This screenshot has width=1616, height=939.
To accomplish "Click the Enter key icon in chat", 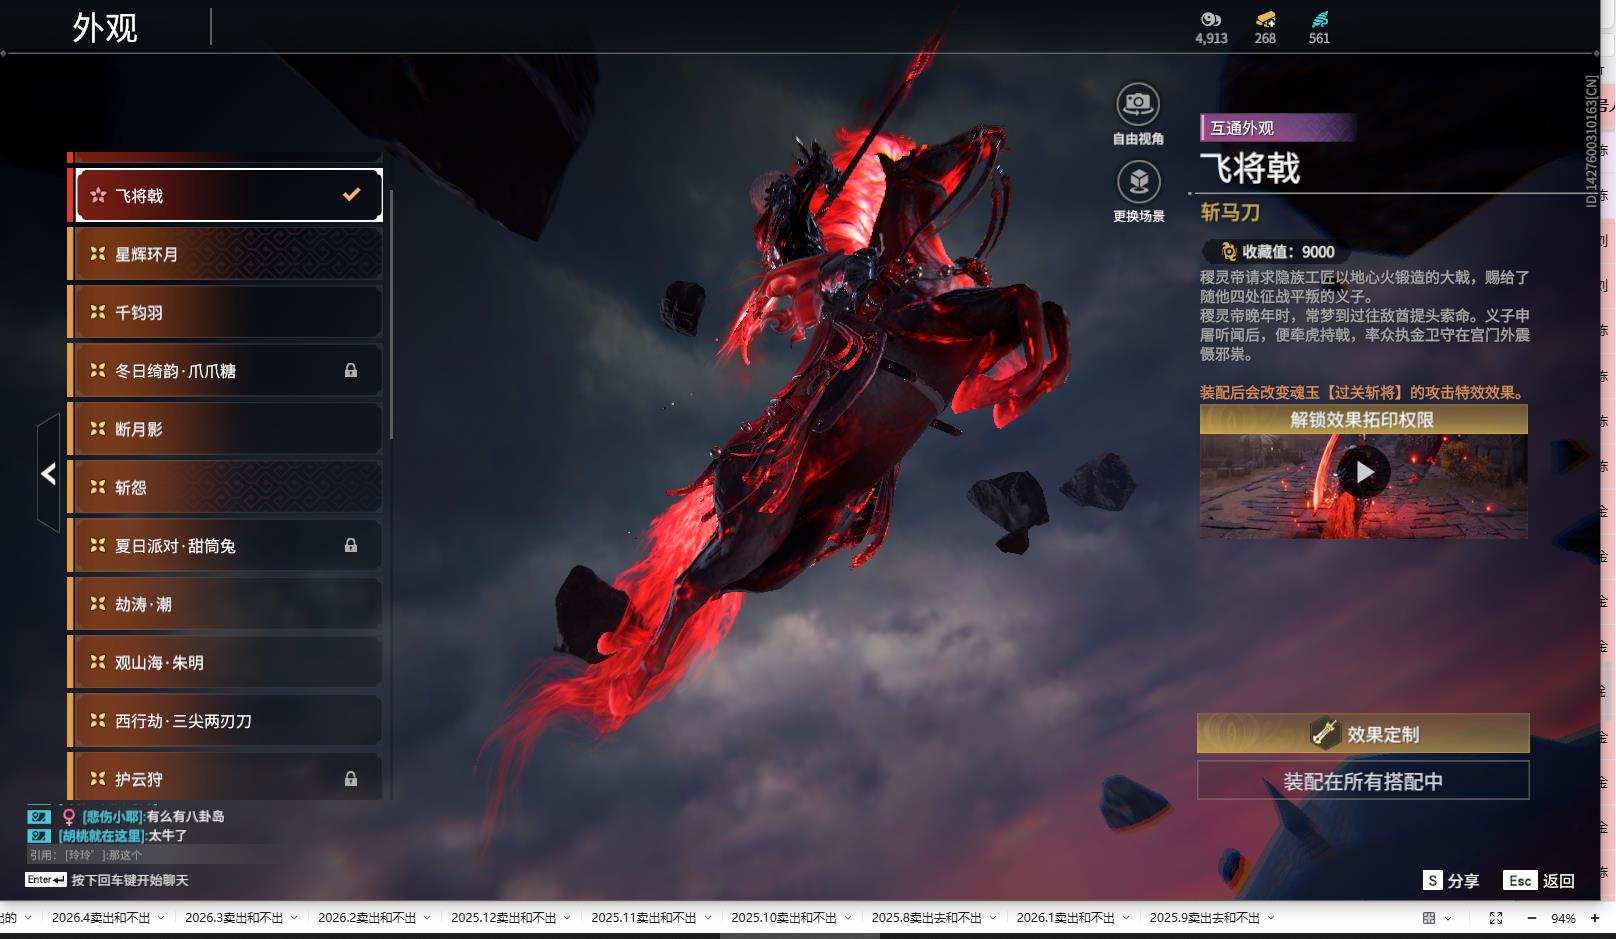I will (46, 880).
